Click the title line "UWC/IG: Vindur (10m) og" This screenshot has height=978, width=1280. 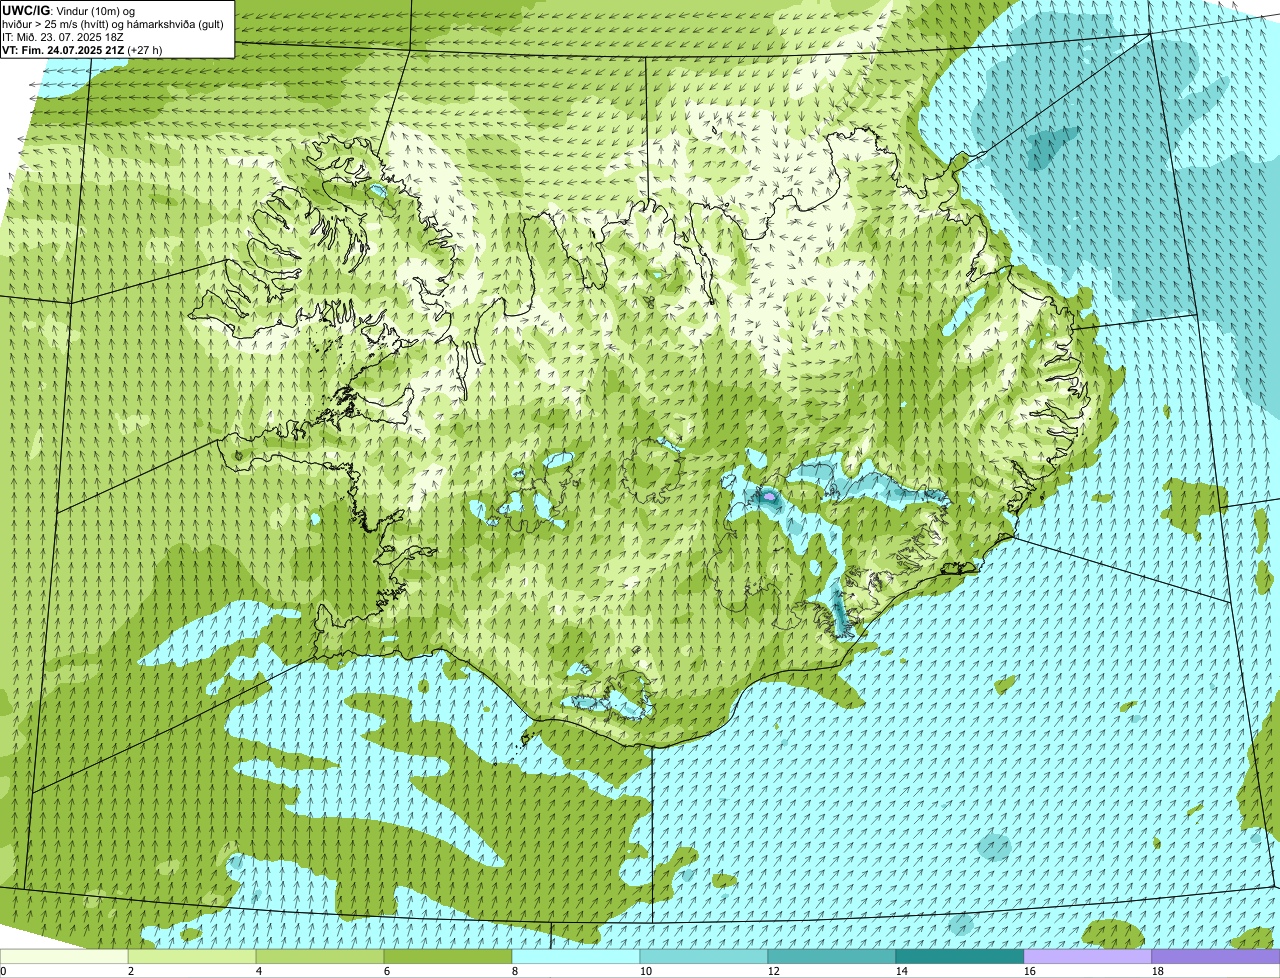(68, 10)
